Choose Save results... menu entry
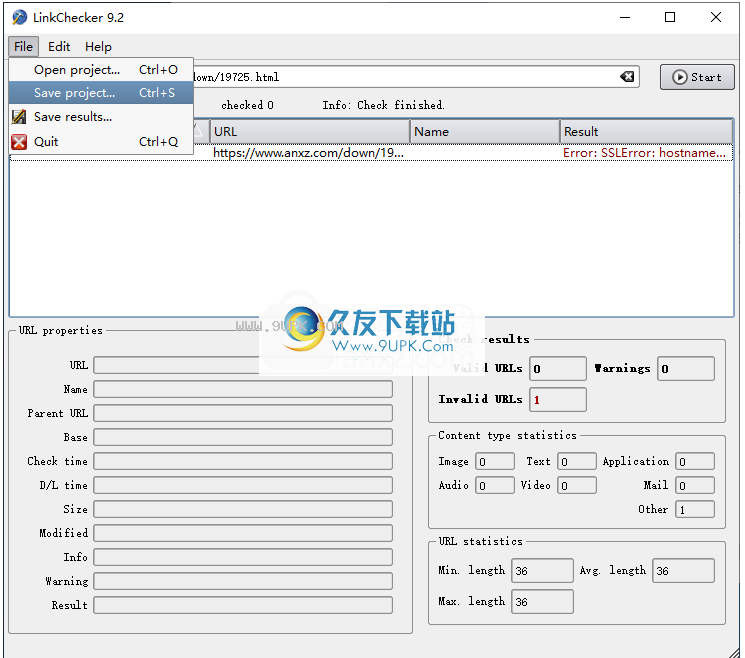The width and height of the screenshot is (745, 658). 101,117
